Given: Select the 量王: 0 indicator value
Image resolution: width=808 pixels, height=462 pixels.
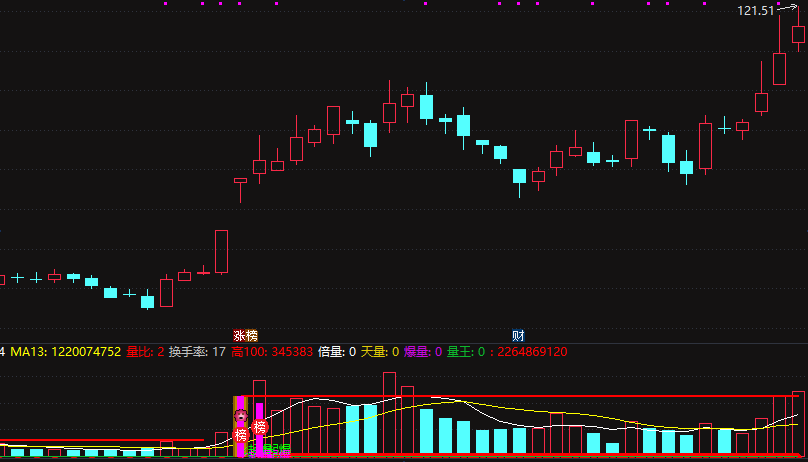Looking at the screenshot, I should (466, 352).
